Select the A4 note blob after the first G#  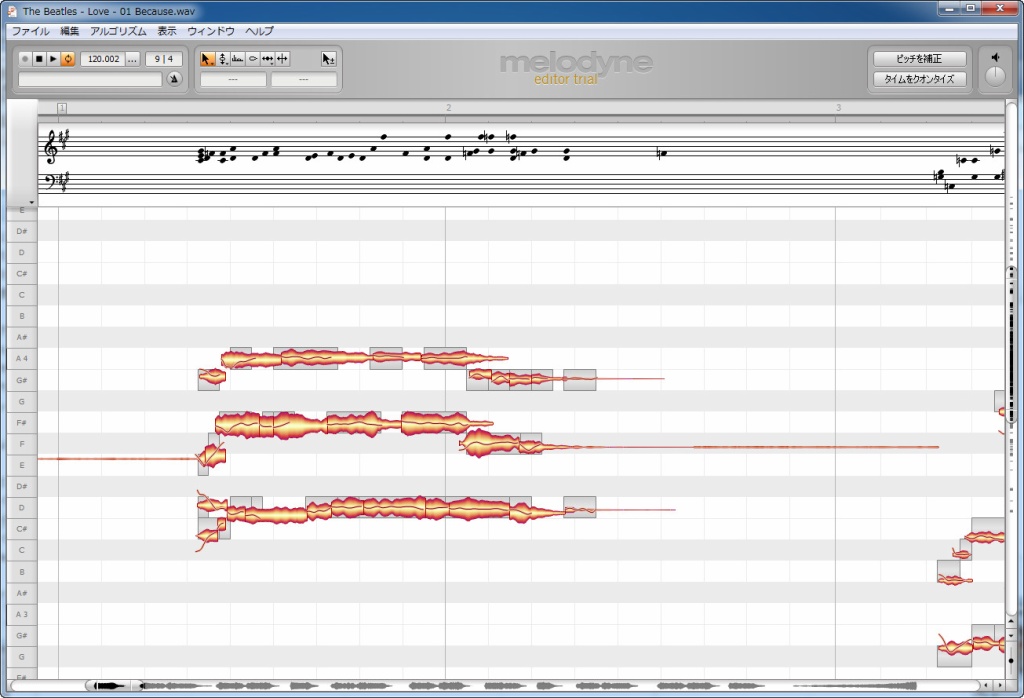click(251, 358)
